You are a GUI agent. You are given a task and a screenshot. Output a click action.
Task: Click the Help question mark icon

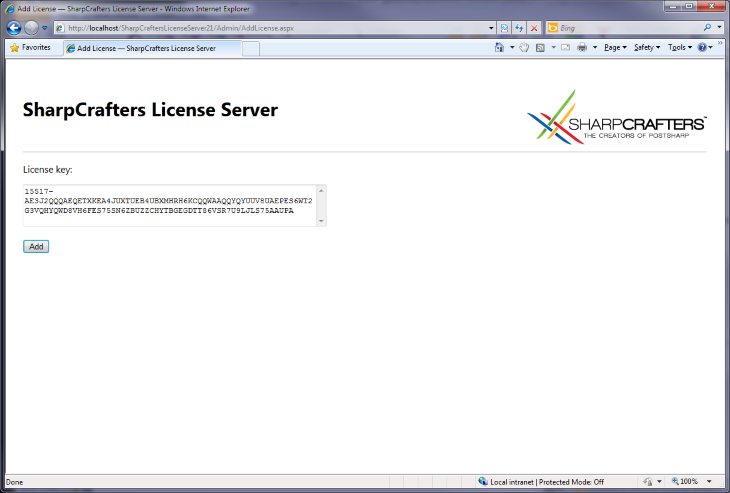[702, 47]
